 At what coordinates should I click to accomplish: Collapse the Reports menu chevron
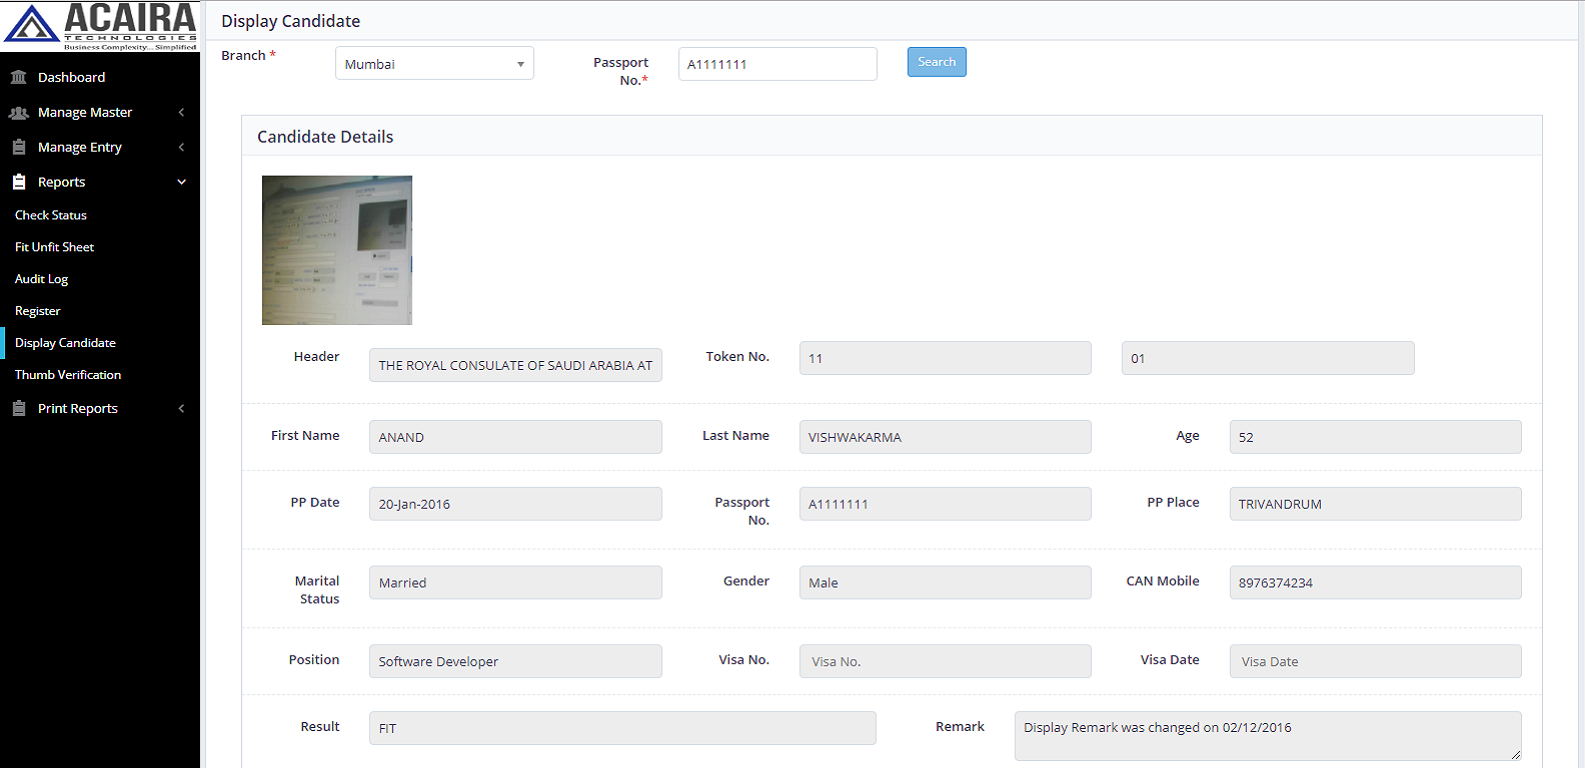point(181,182)
